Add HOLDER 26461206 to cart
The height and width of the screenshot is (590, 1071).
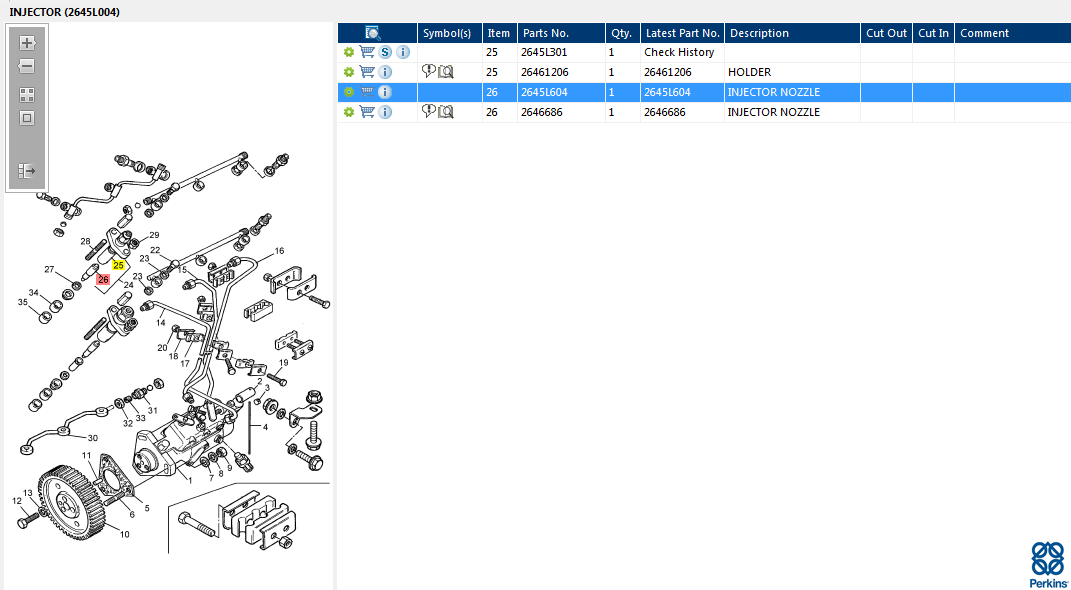coord(367,72)
